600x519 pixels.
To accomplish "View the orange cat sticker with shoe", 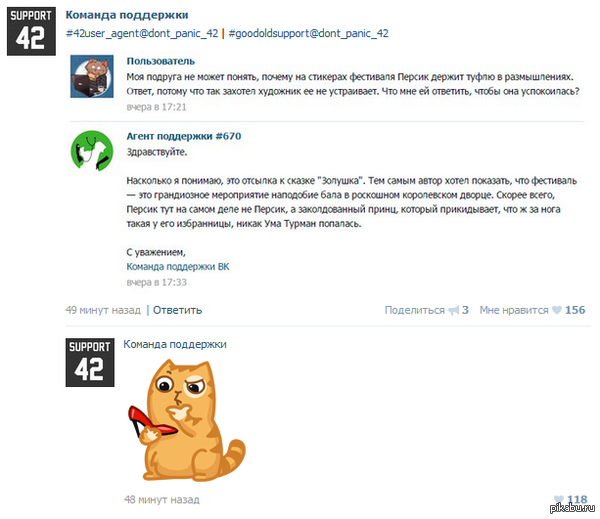I will (186, 420).
